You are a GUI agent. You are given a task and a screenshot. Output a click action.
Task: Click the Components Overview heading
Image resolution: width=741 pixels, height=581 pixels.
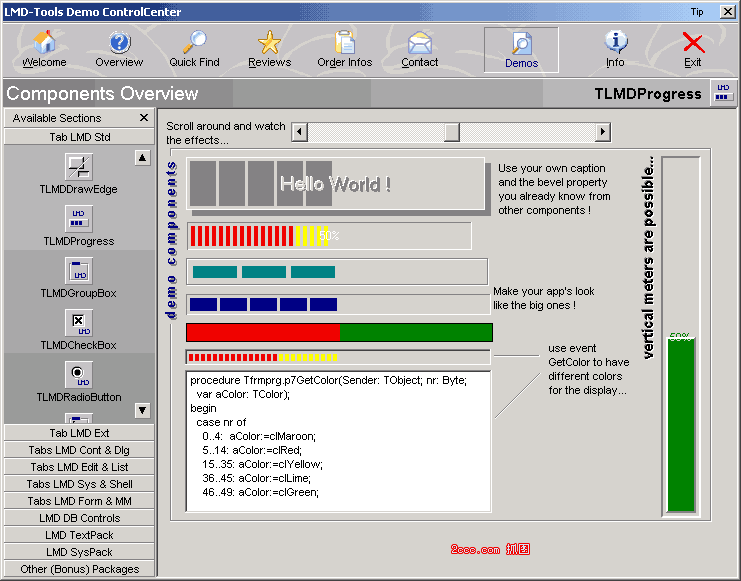point(102,94)
